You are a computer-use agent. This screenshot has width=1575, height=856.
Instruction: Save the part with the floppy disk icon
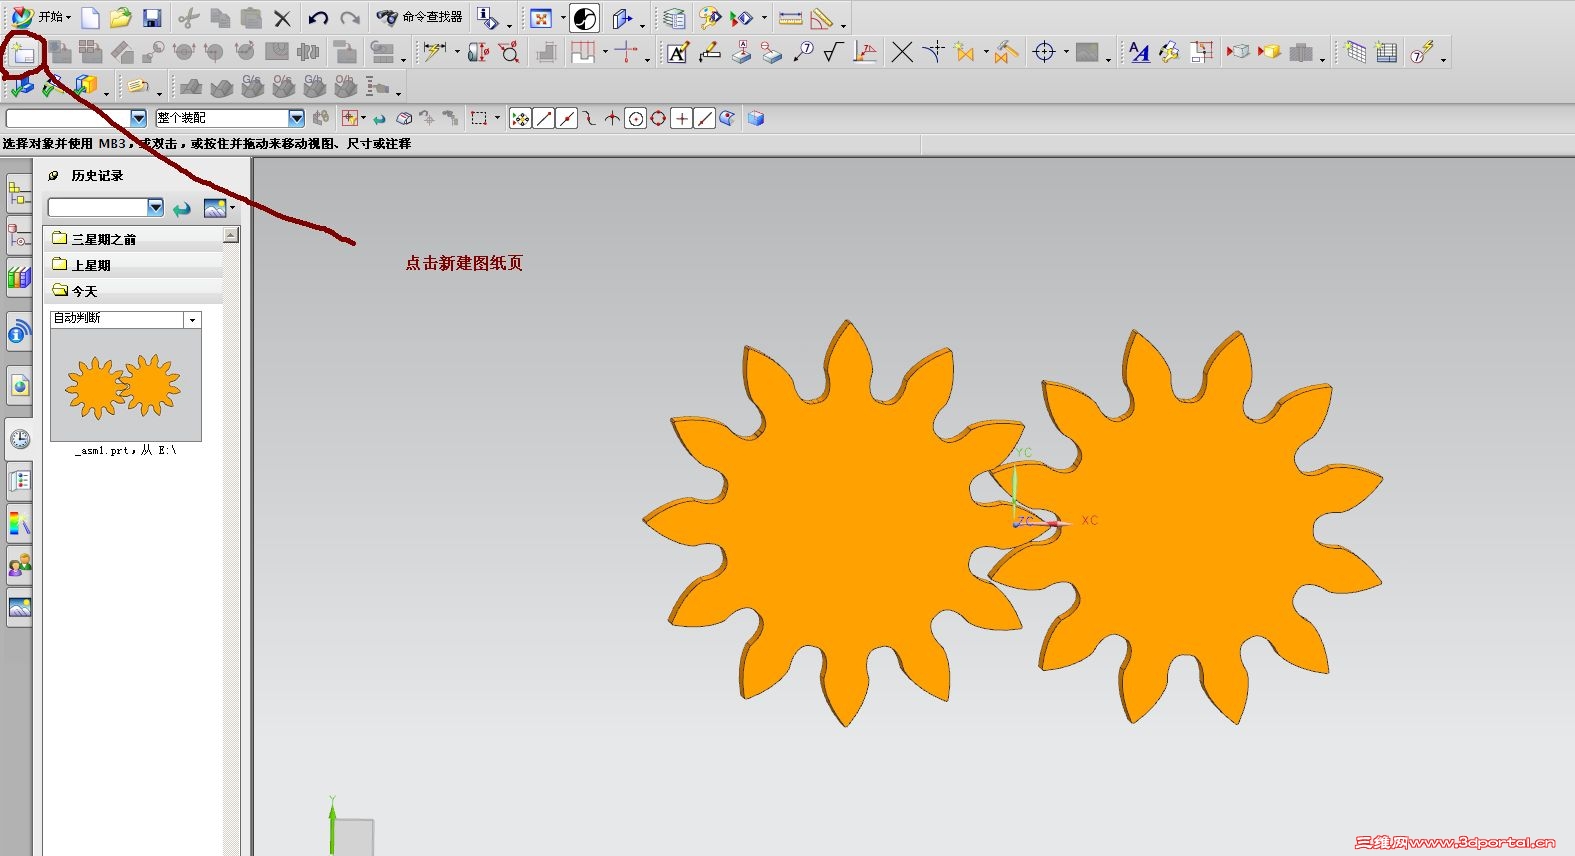pos(152,18)
